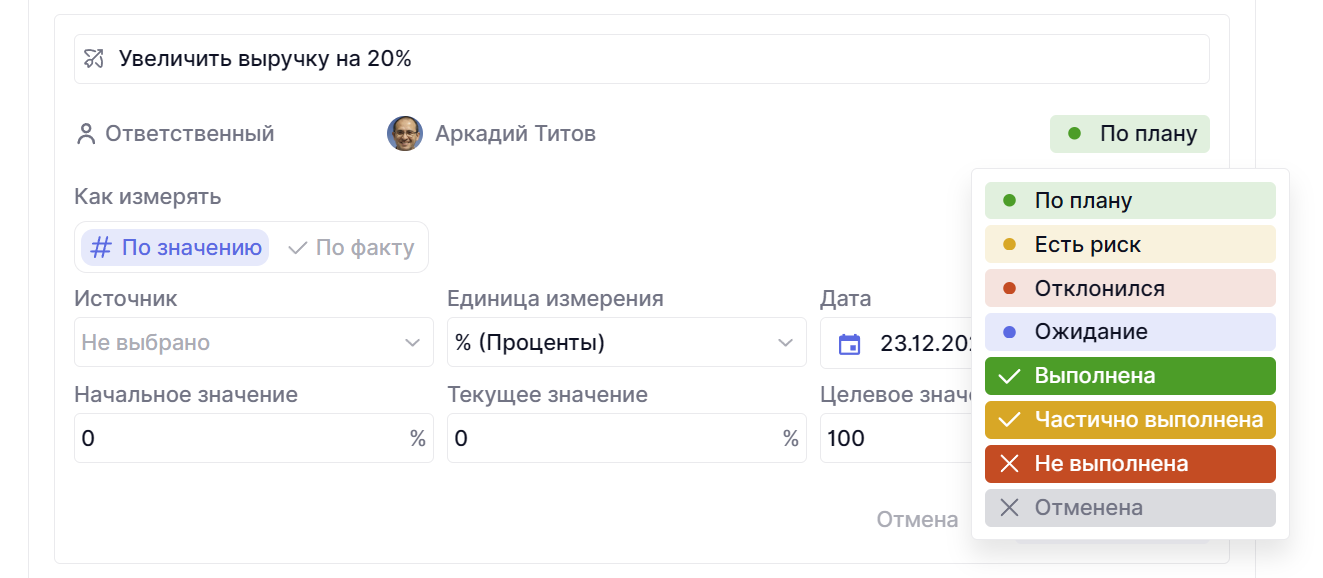Click Аркадий Титов's avatar photo
Image resolution: width=1323 pixels, height=578 pixels.
coord(405,134)
